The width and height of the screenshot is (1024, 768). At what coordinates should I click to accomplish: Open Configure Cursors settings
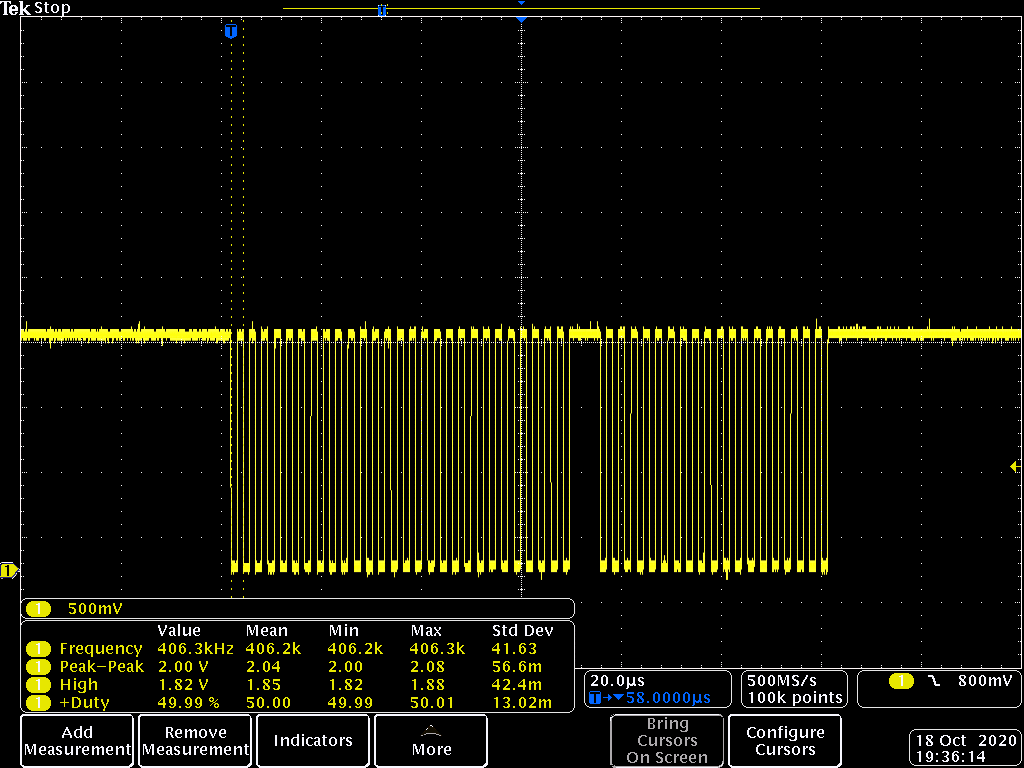pos(785,741)
